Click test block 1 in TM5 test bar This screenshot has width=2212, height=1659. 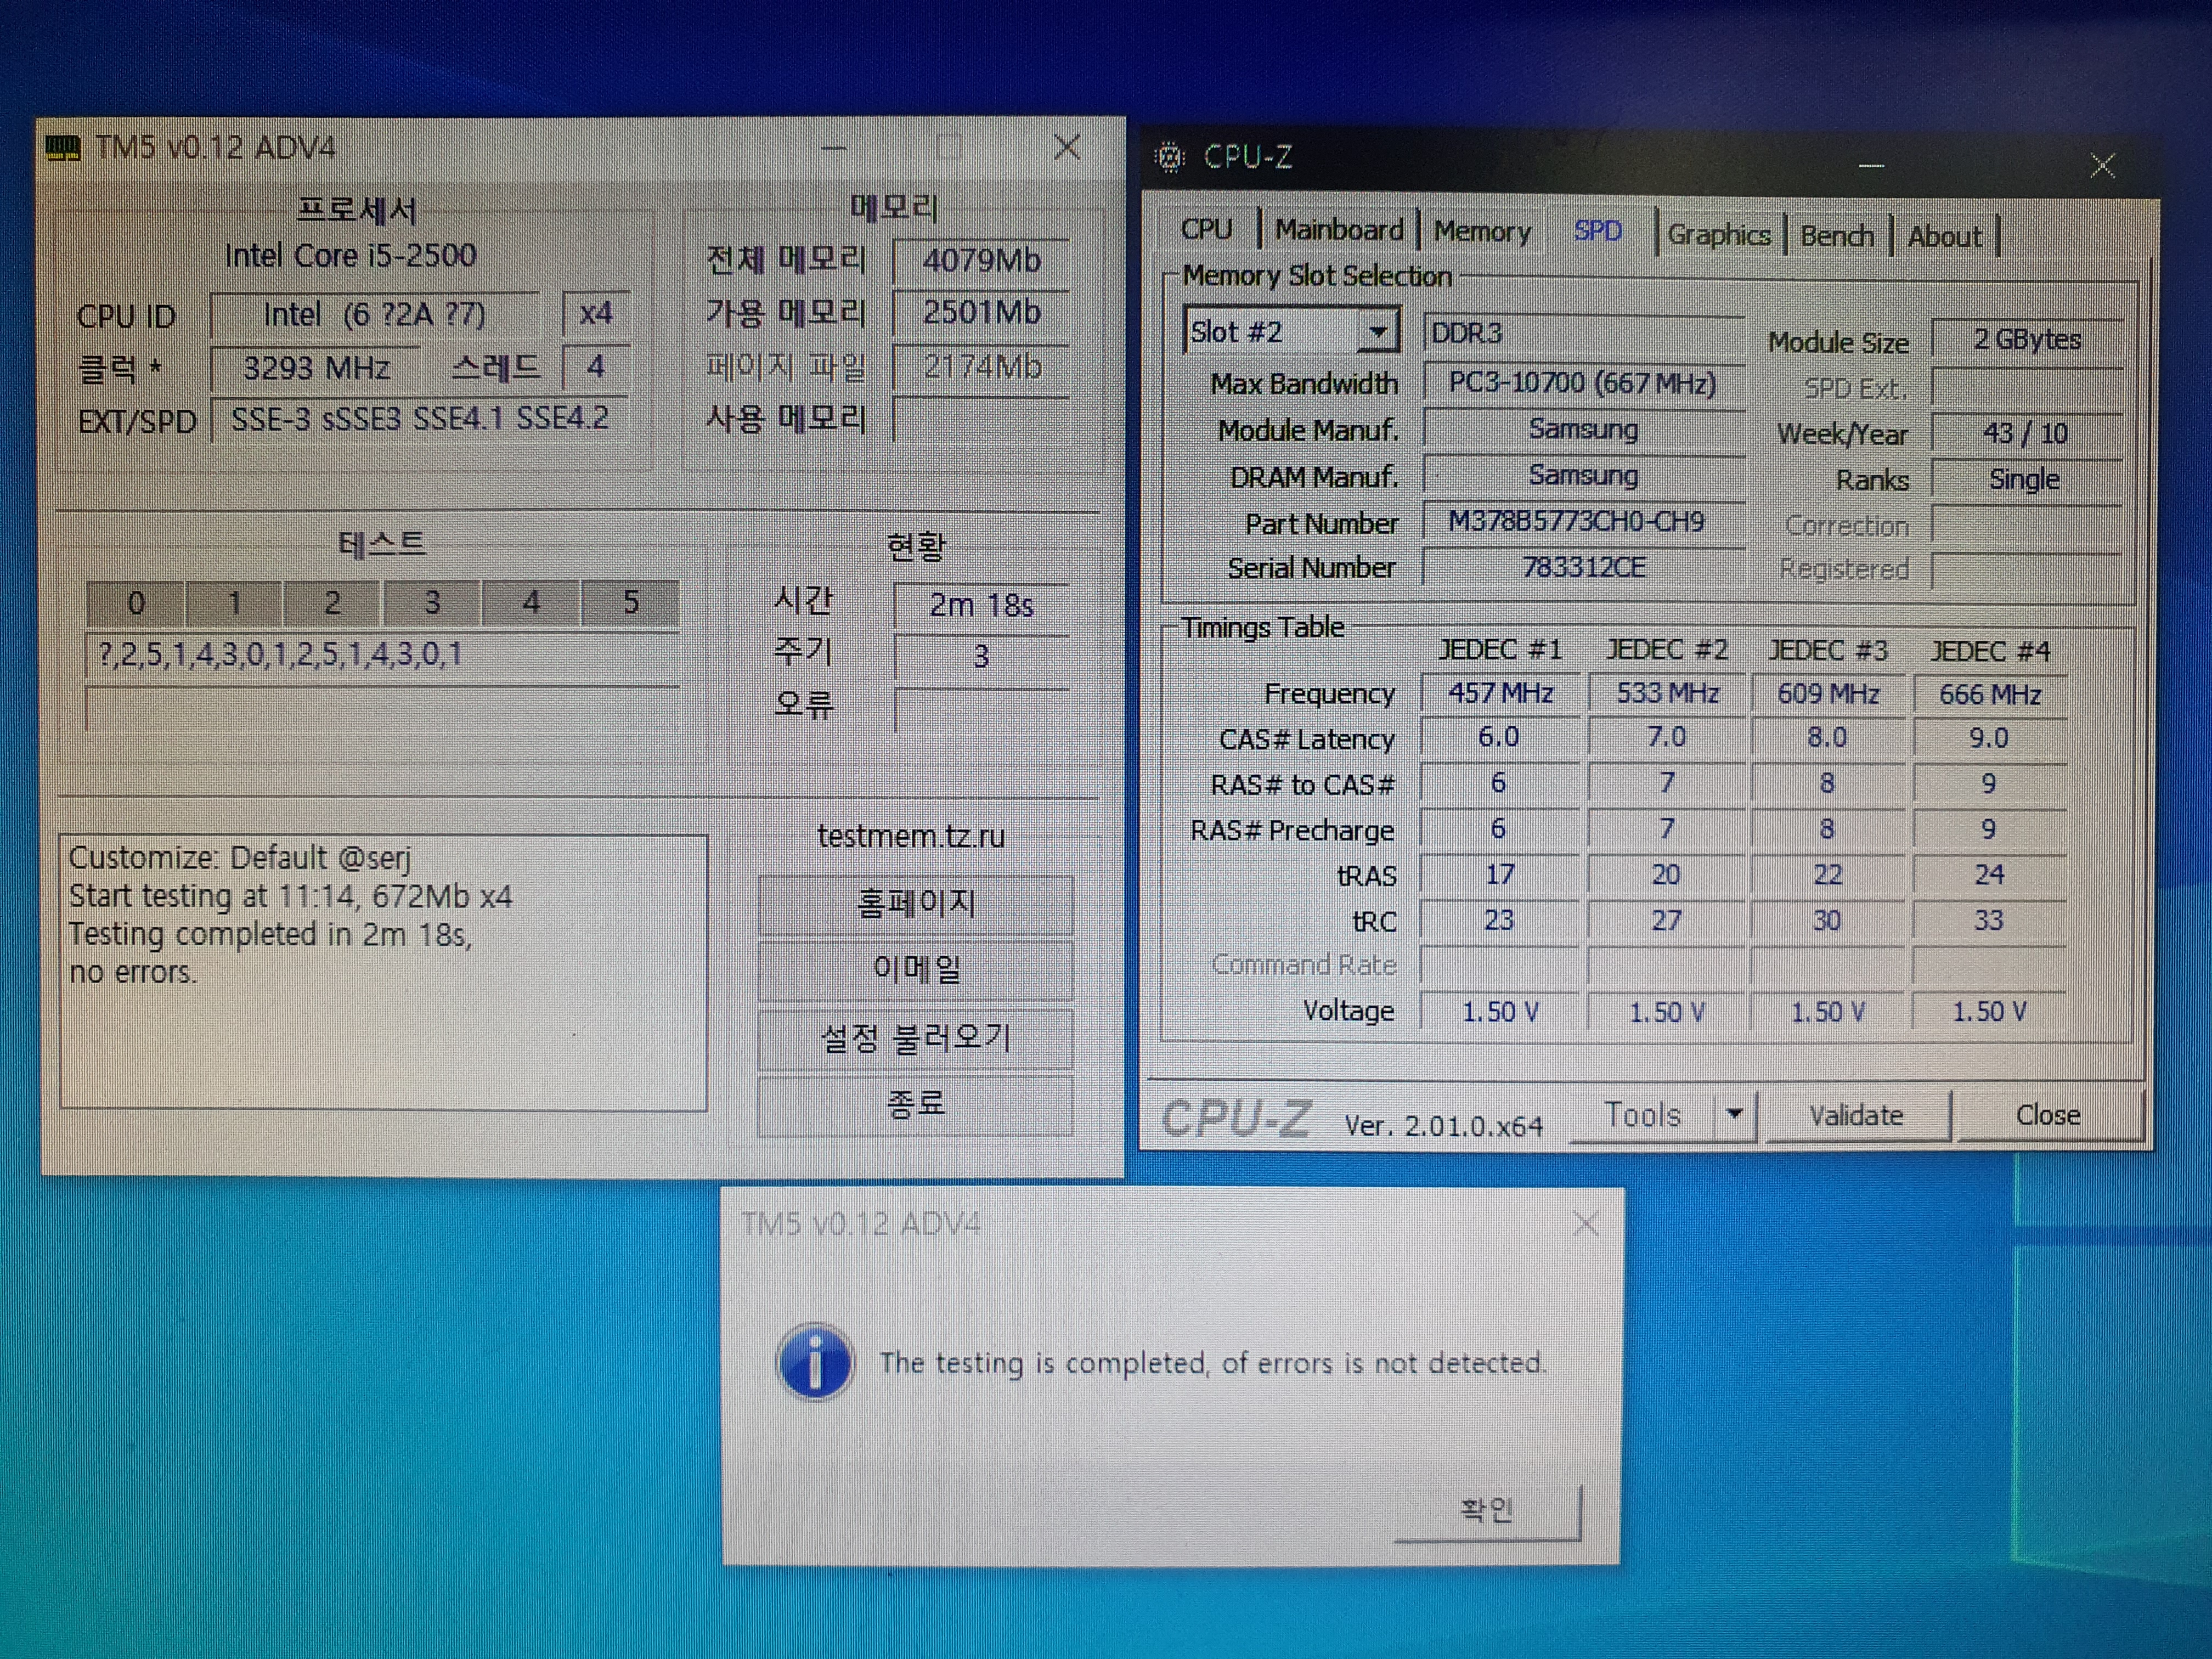click(234, 603)
